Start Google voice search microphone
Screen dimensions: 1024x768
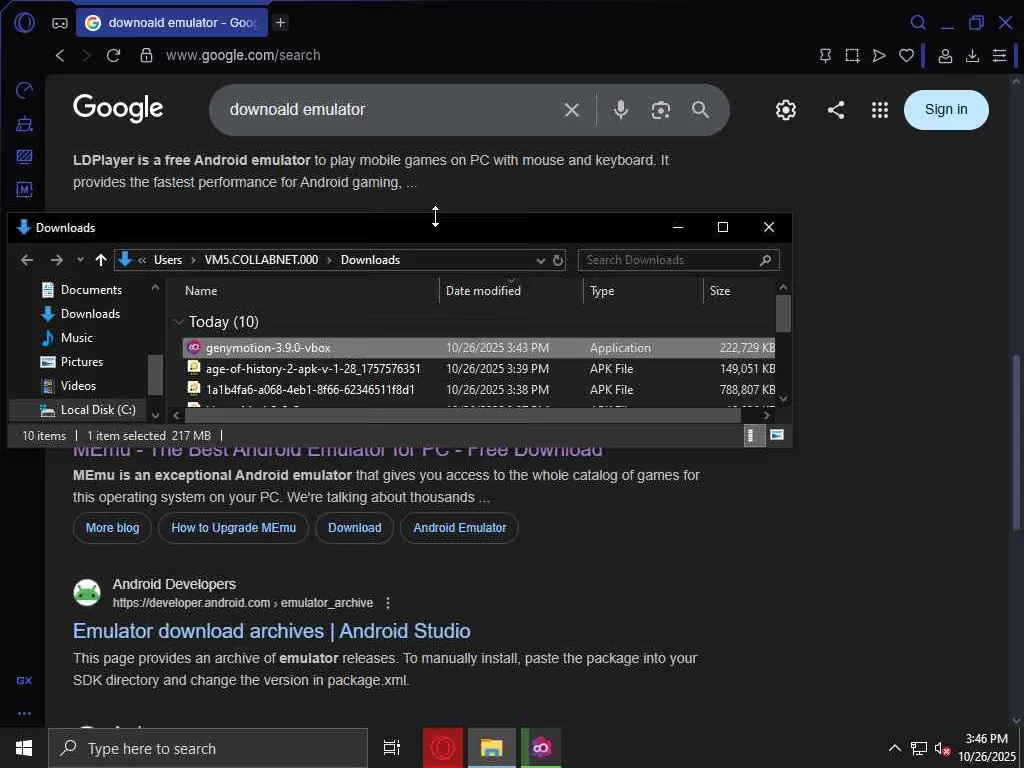coord(621,110)
